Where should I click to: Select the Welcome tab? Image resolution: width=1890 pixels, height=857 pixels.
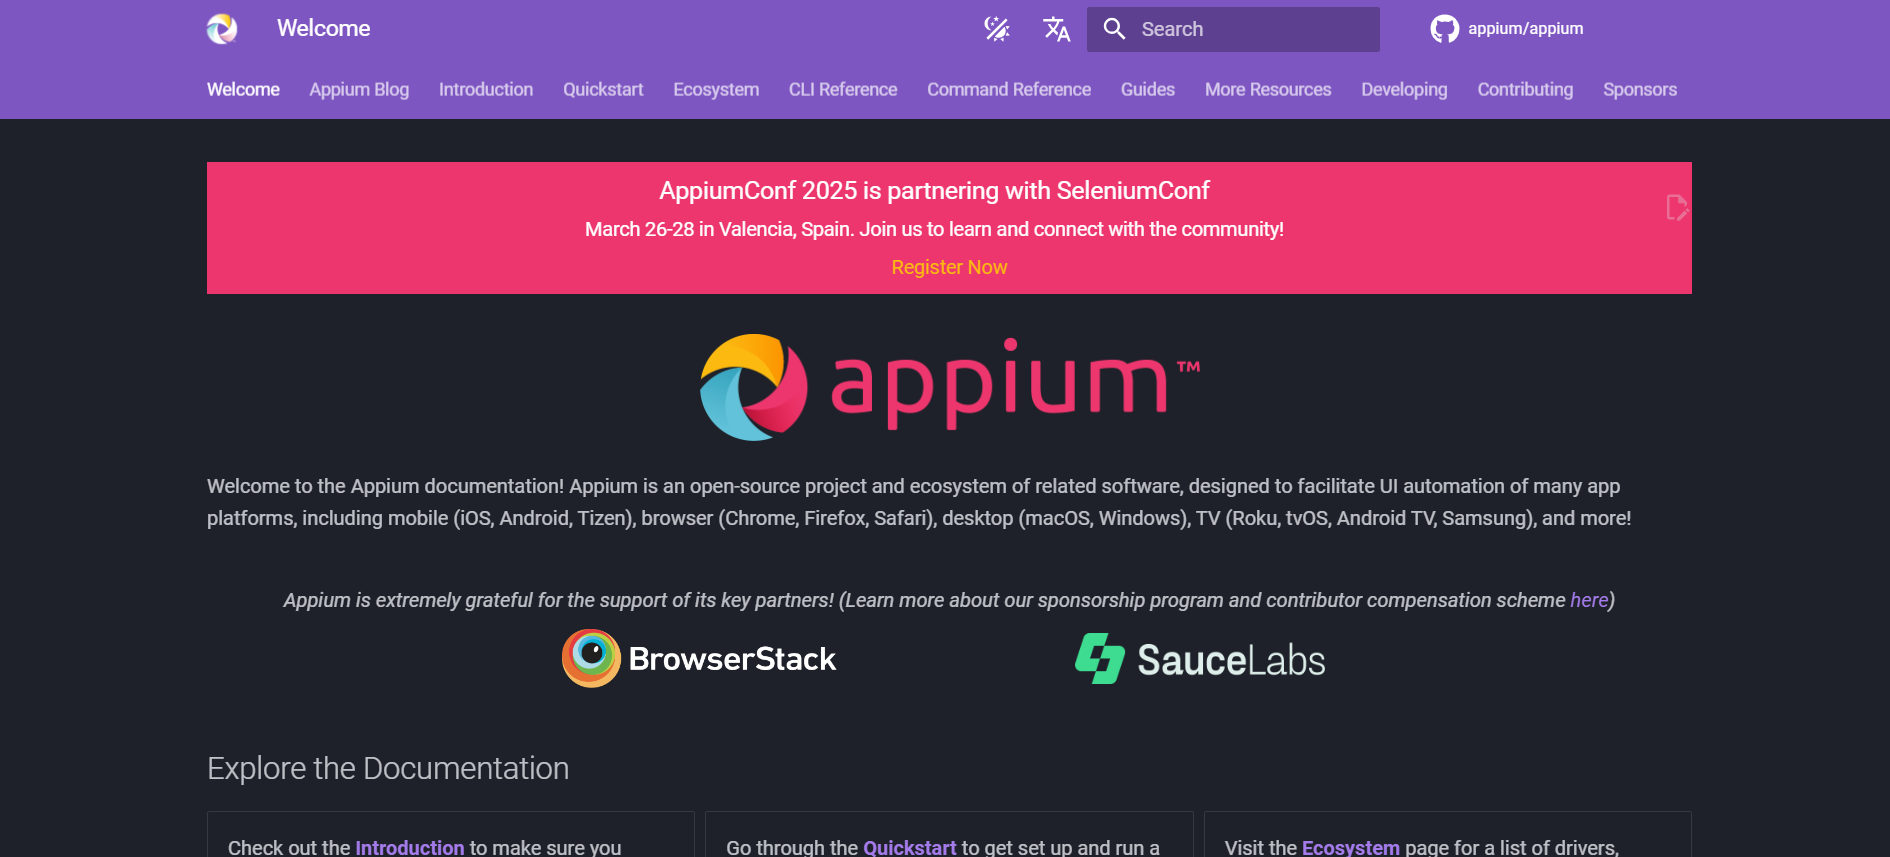click(243, 89)
